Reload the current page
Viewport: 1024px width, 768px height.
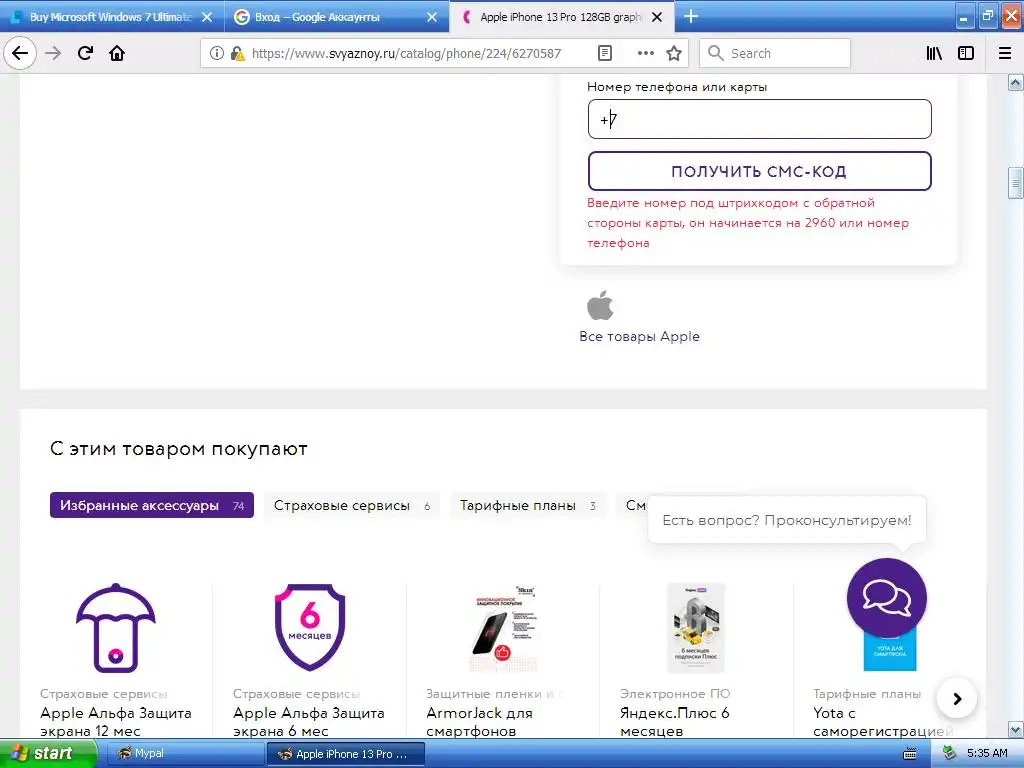[85, 53]
